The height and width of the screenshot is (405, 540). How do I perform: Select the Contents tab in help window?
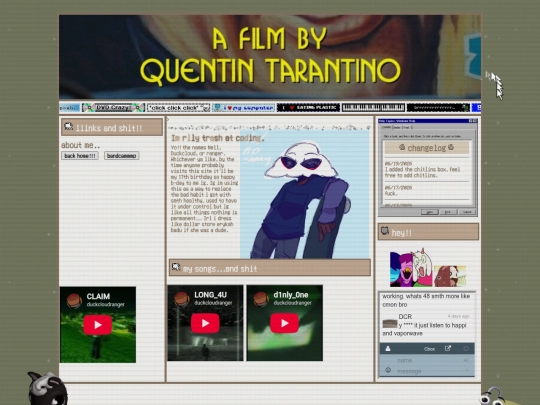(x=386, y=127)
